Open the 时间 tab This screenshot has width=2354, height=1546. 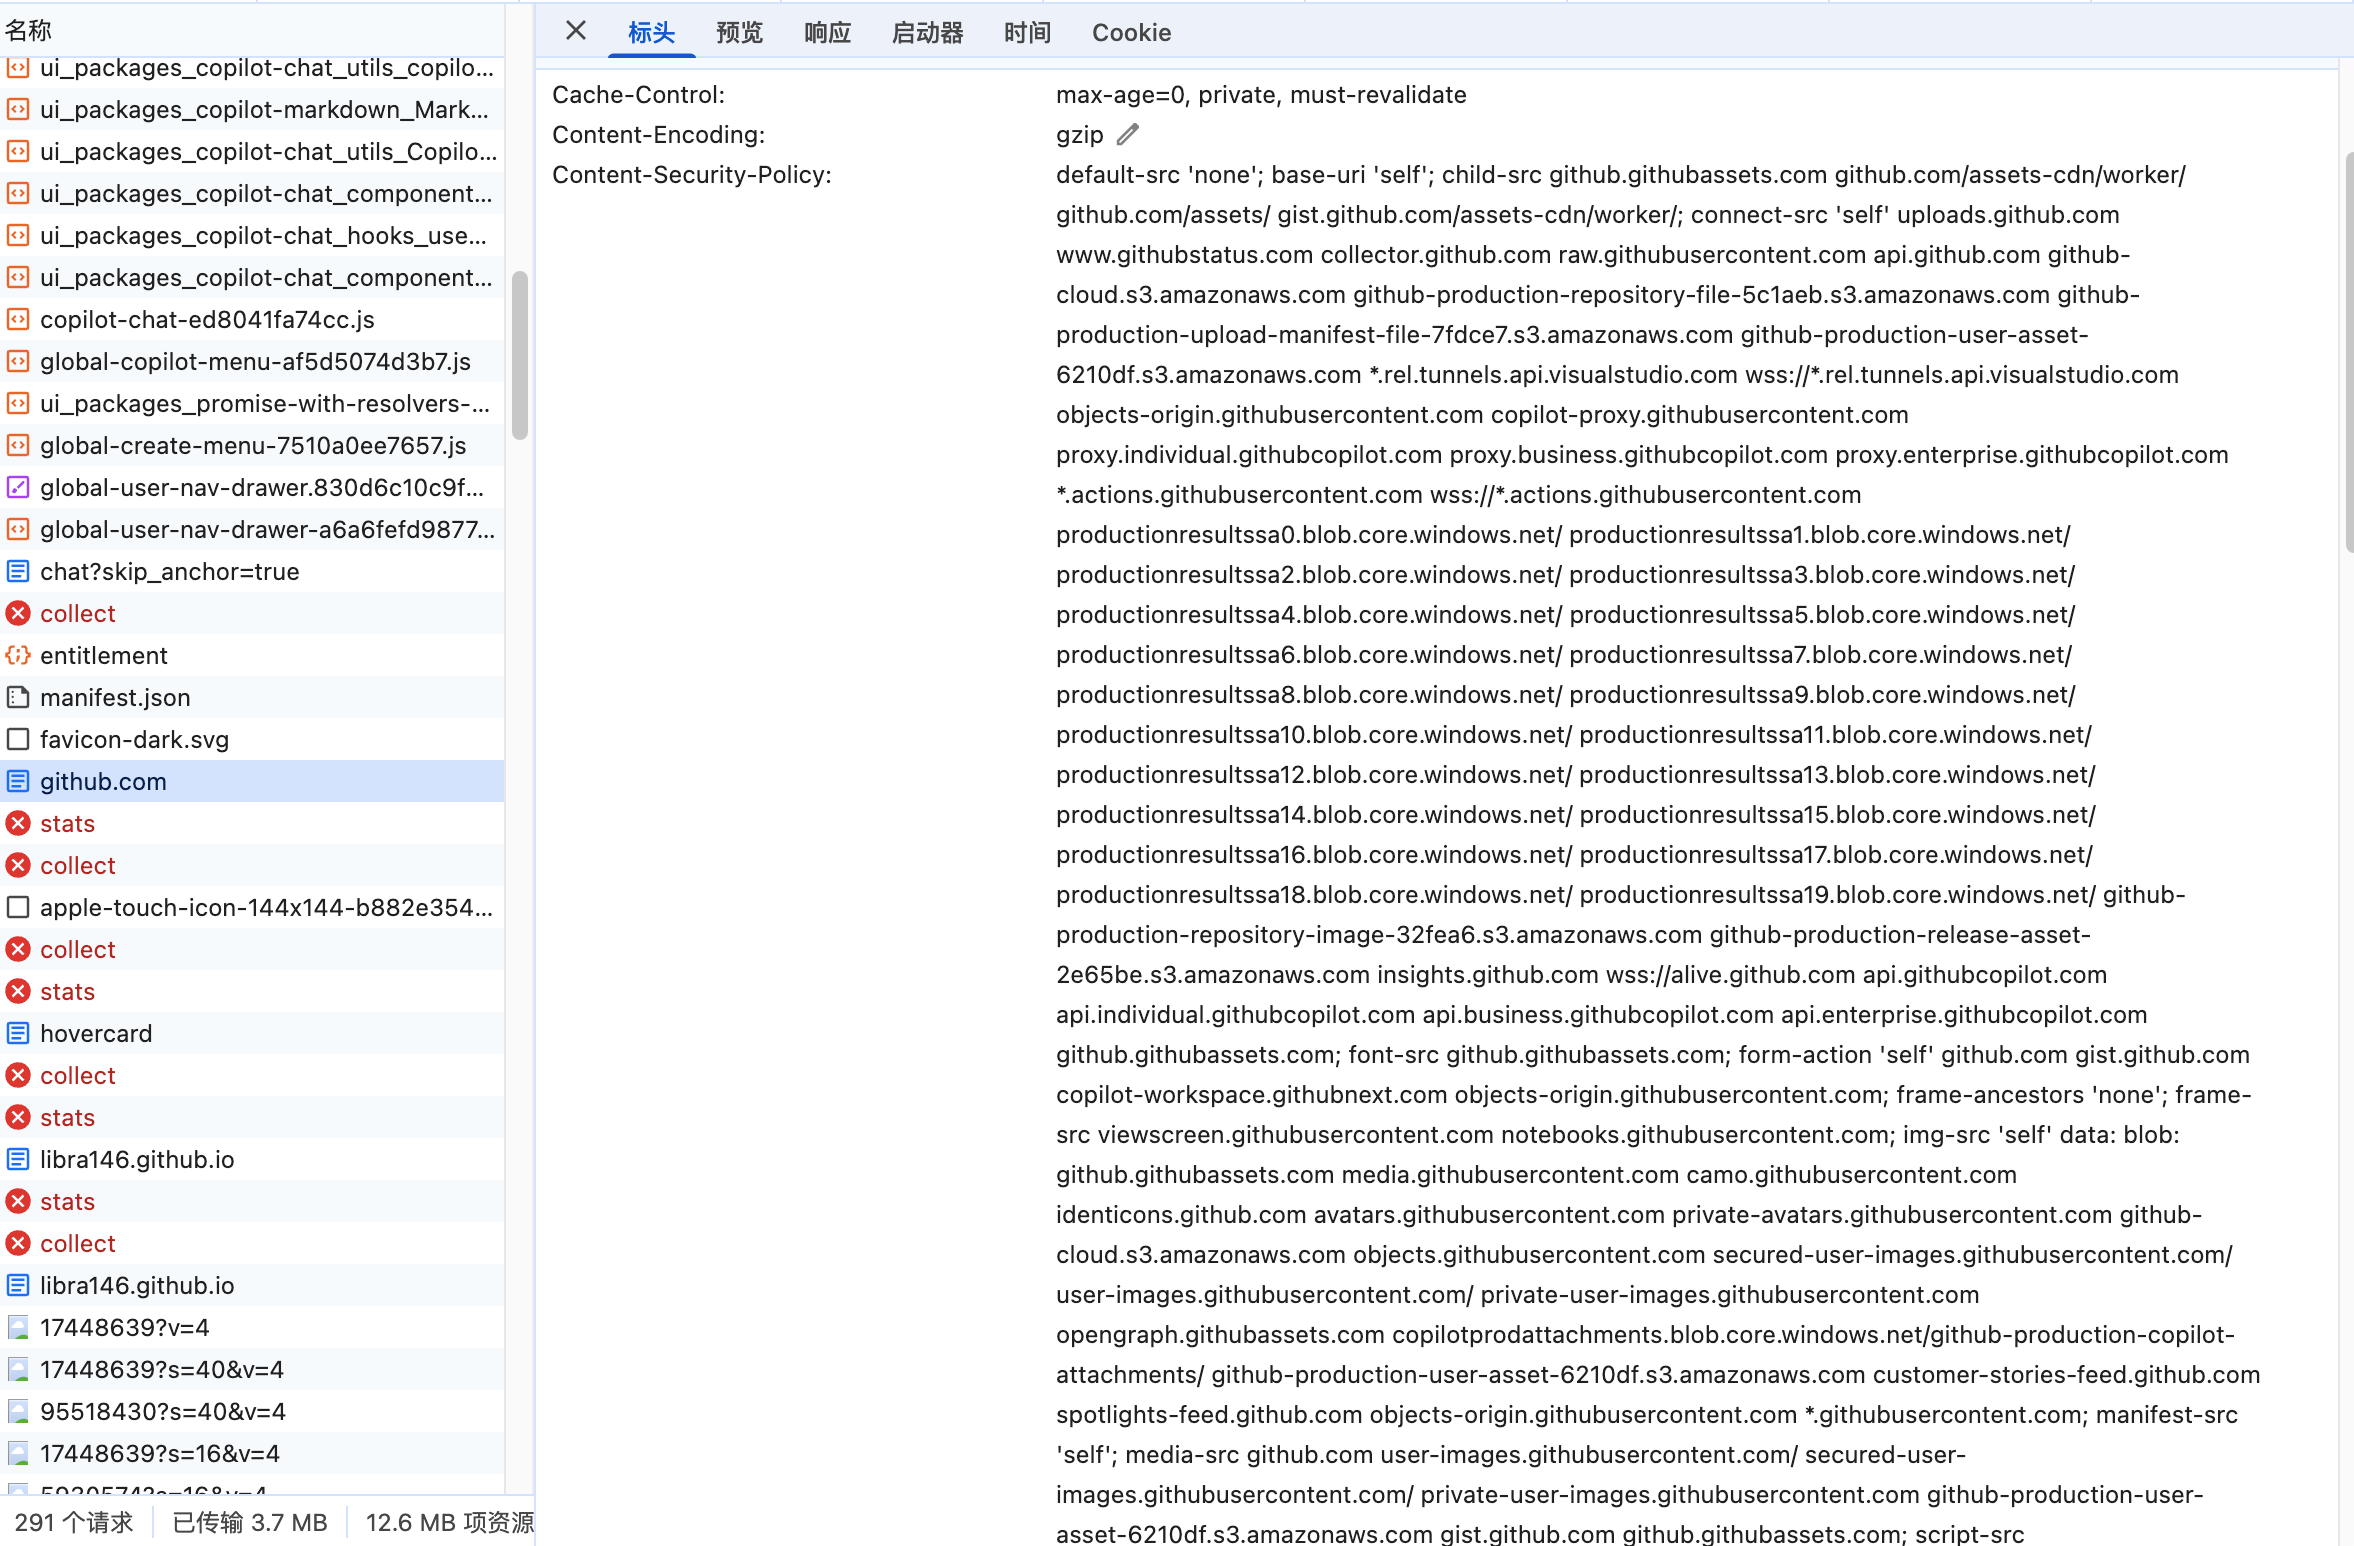1027,33
